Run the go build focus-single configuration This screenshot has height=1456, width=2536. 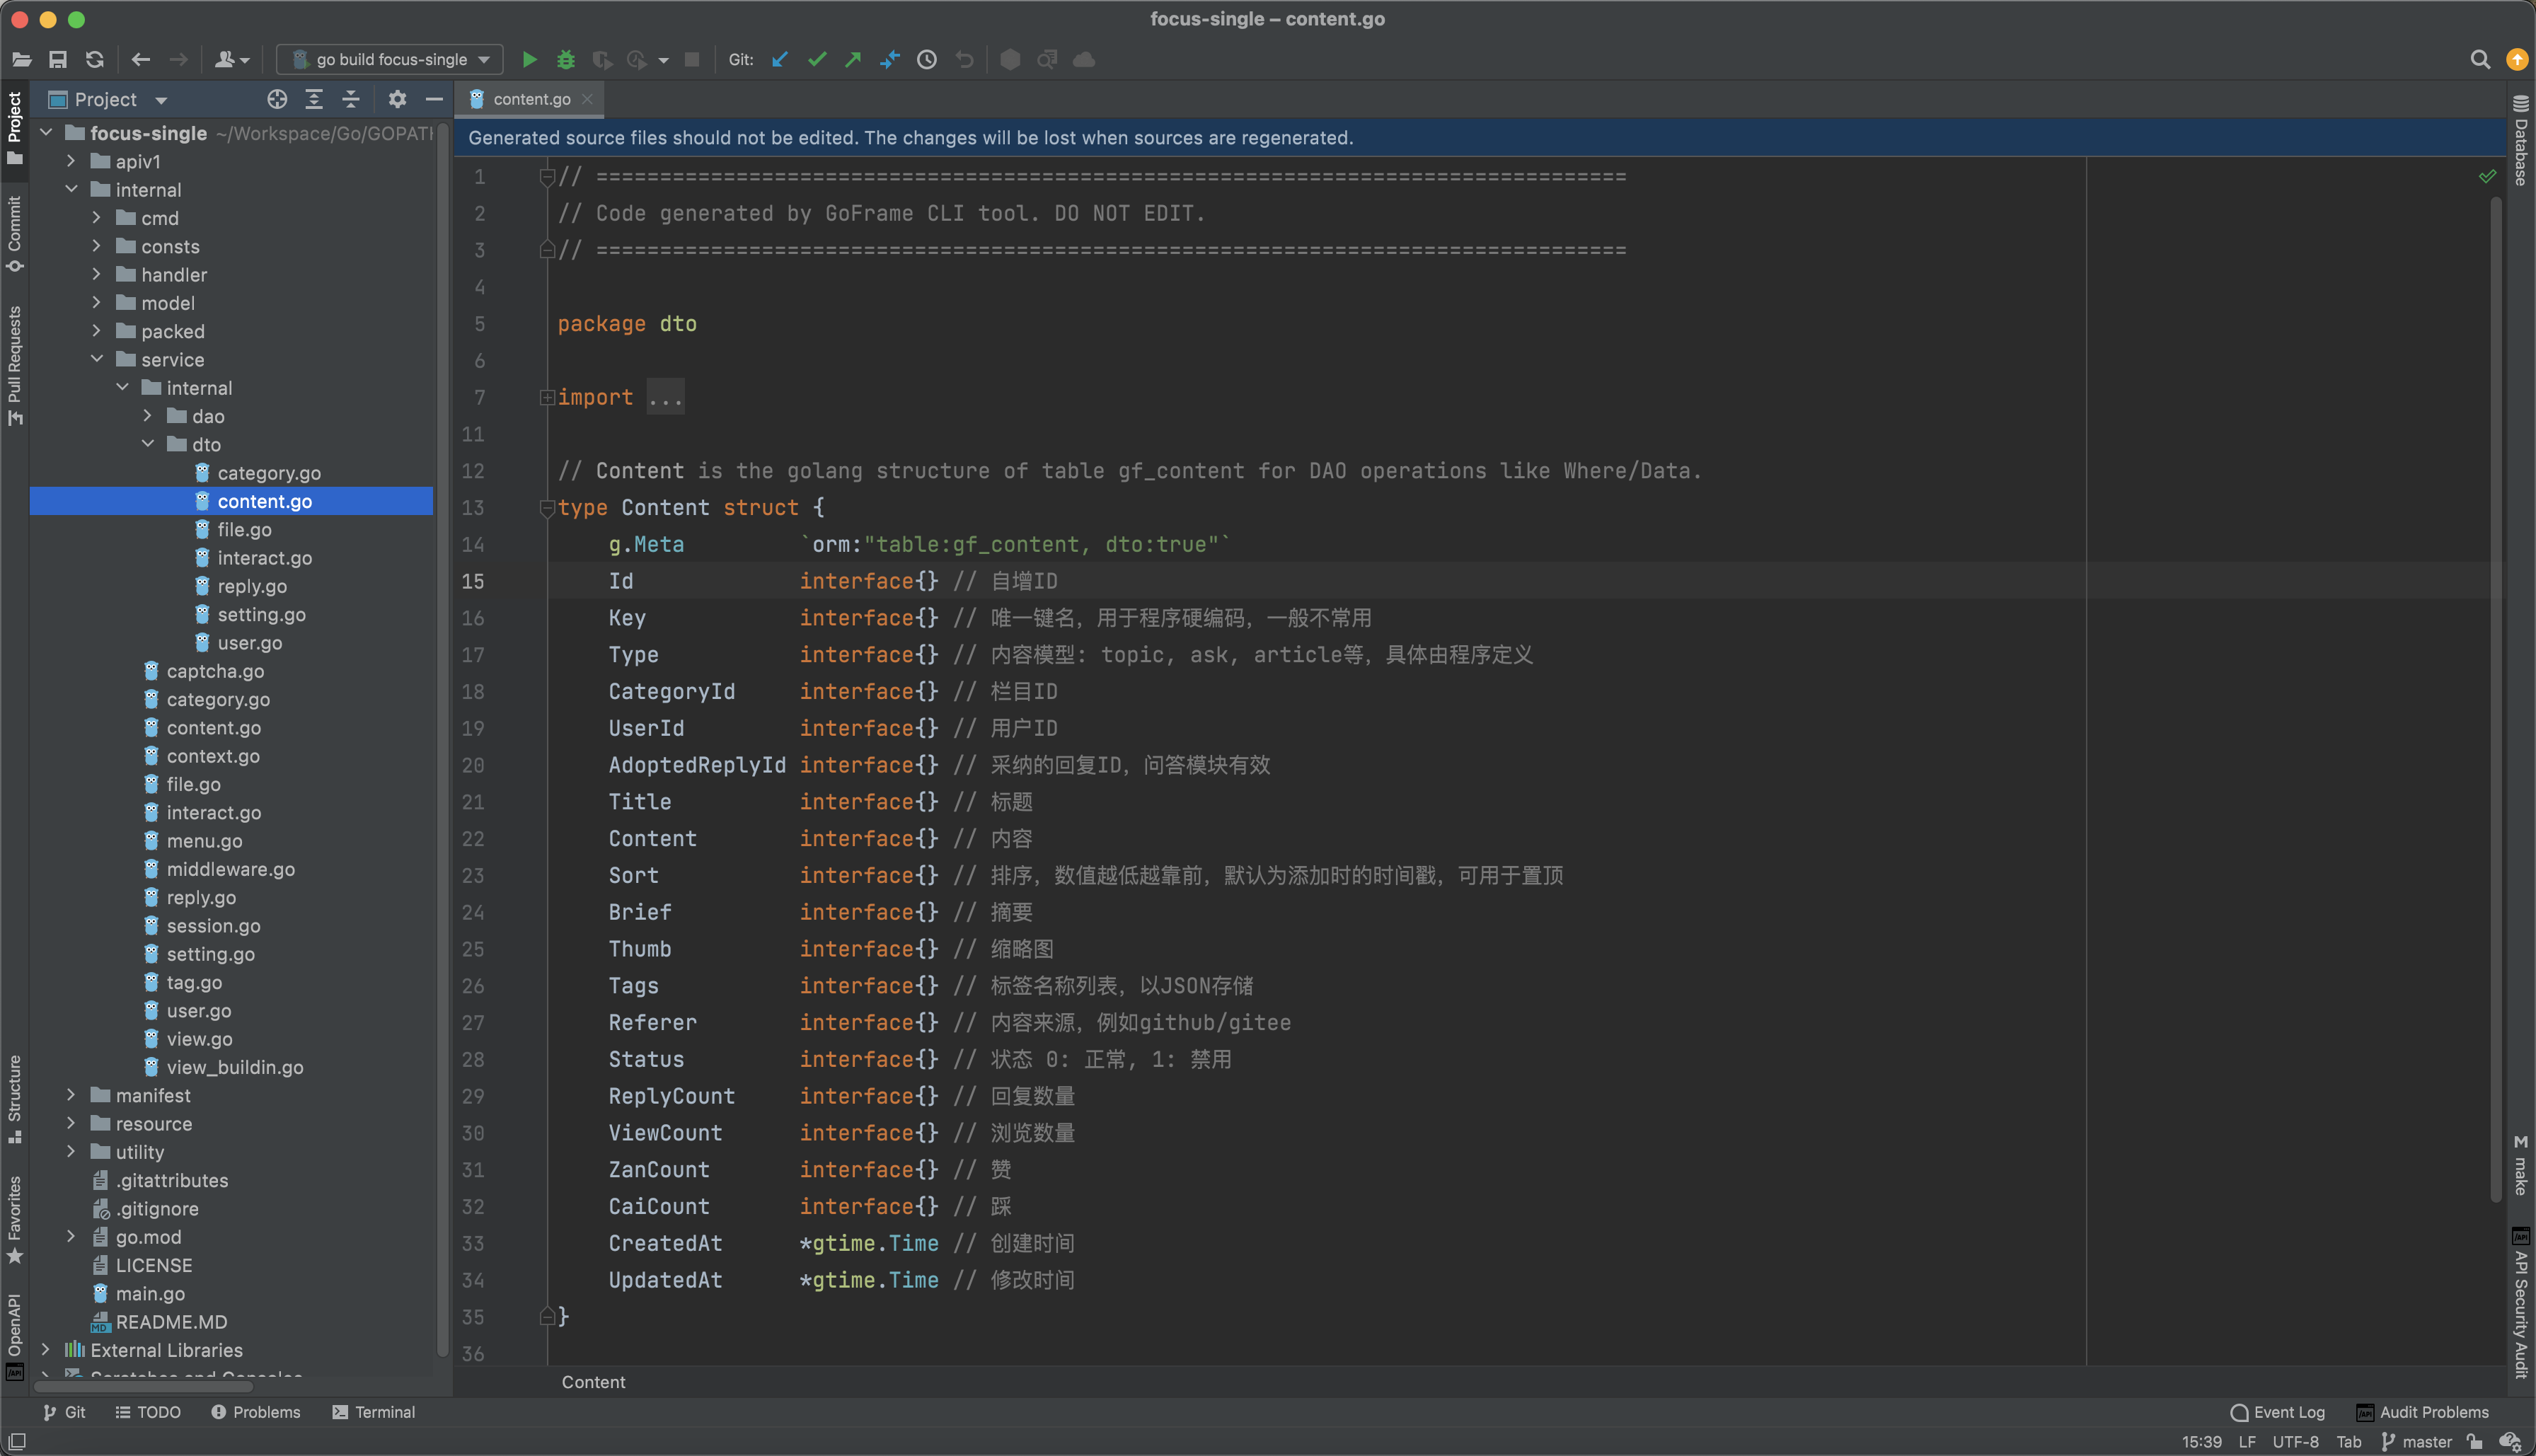530,59
